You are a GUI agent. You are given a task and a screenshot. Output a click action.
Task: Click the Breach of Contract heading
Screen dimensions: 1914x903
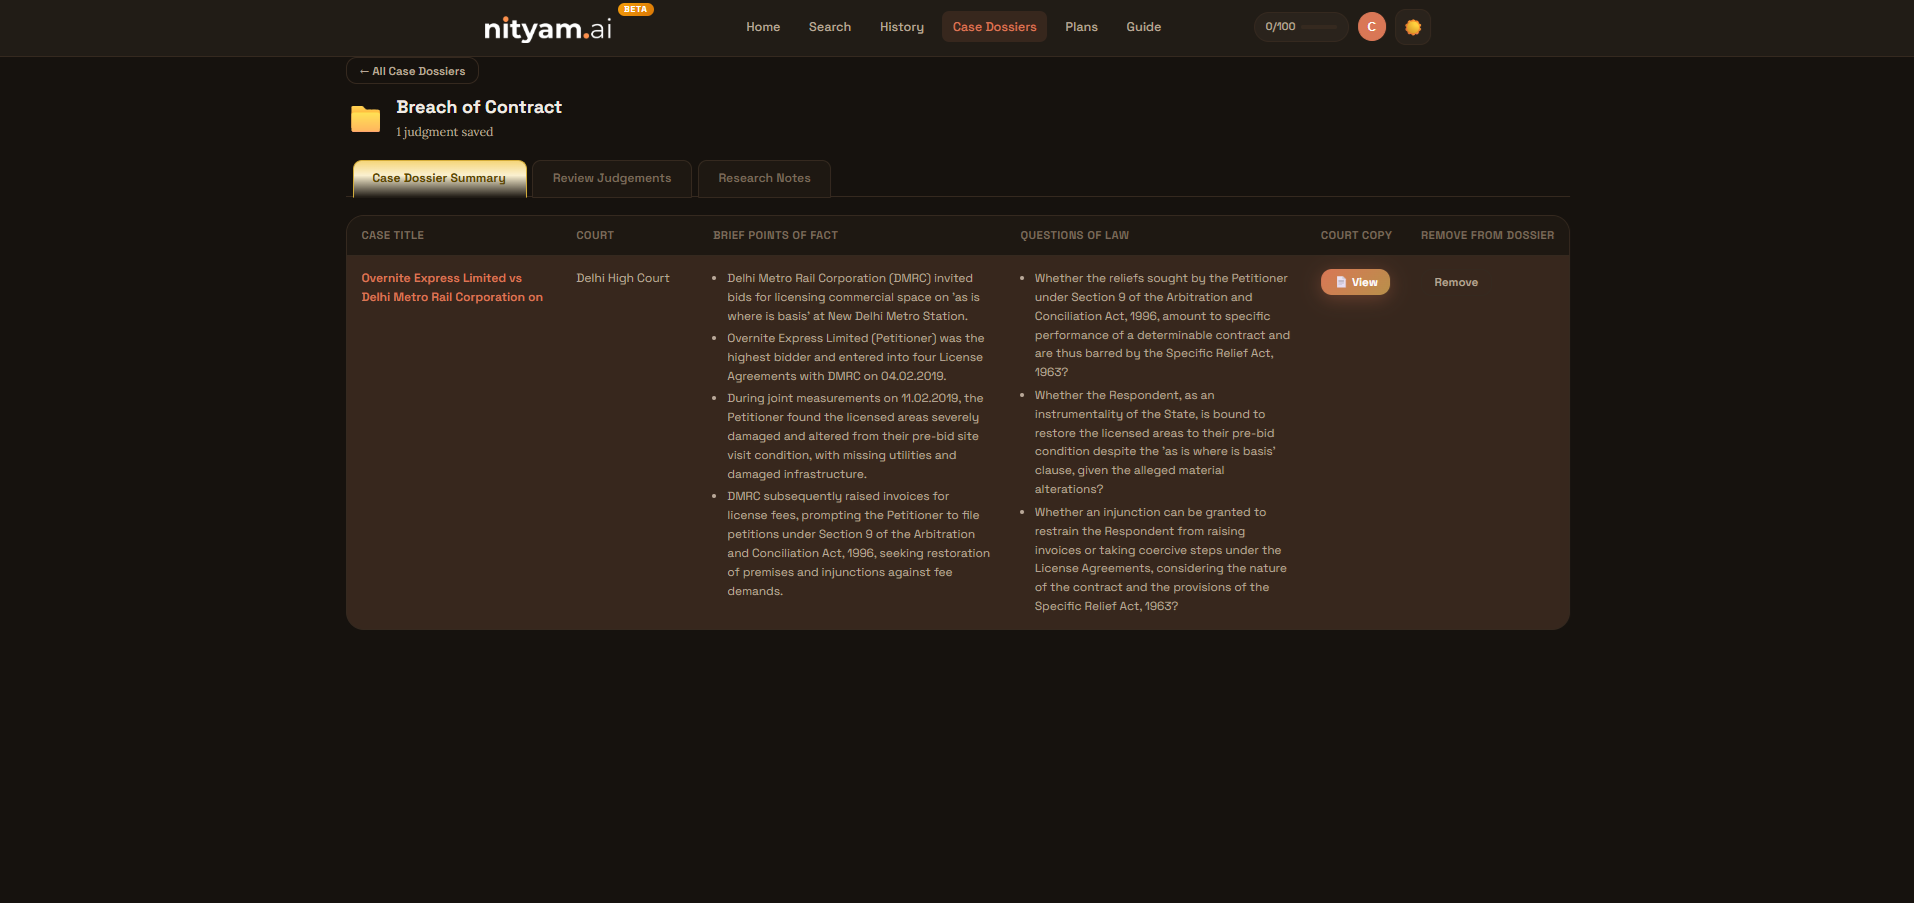coord(479,107)
